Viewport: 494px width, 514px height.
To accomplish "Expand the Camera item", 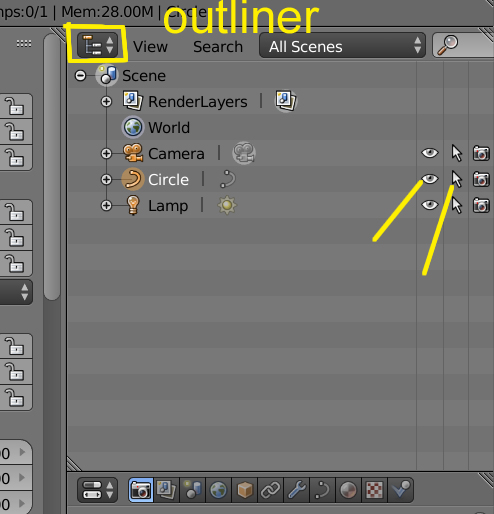I will [x=106, y=153].
